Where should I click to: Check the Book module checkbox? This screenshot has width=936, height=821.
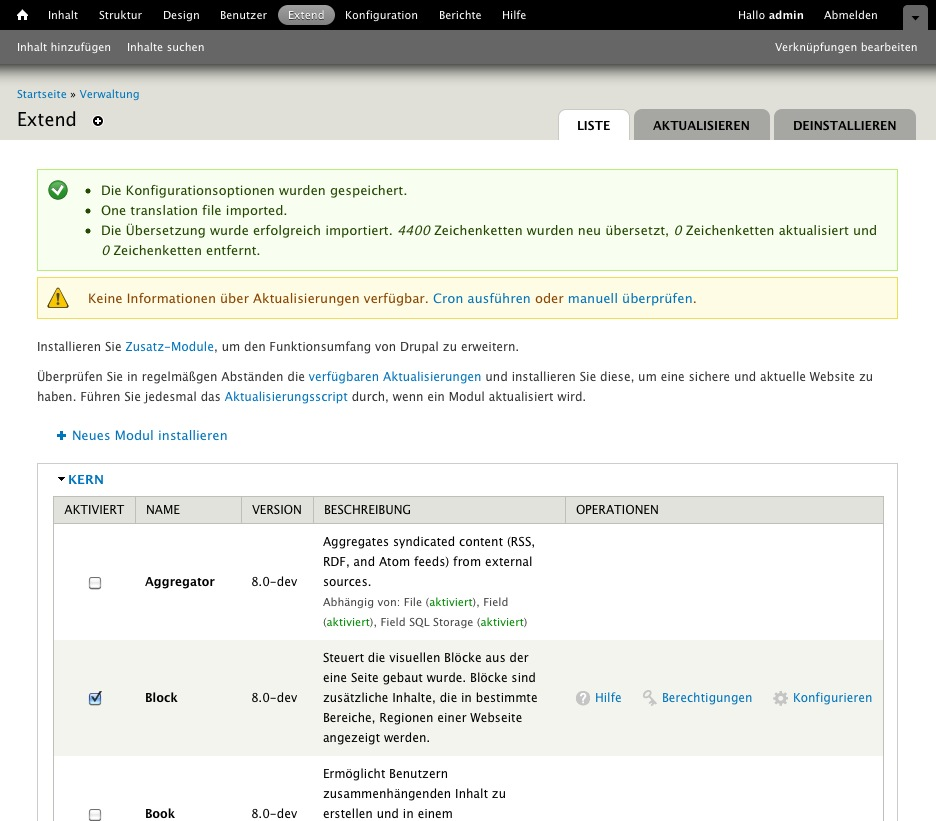pos(95,814)
